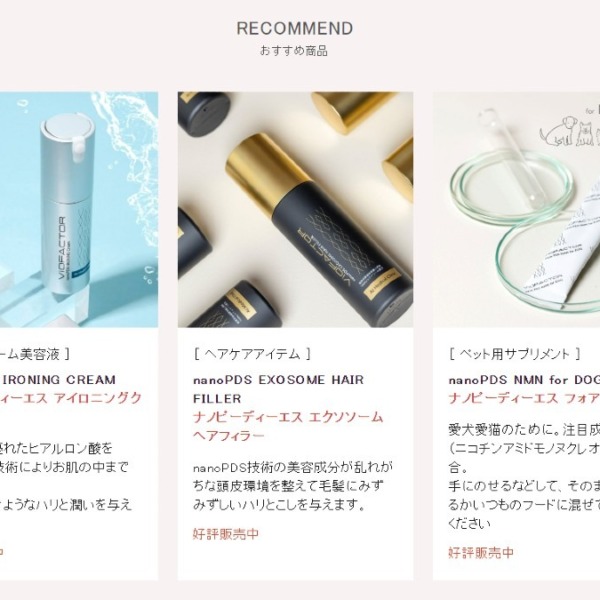
Task: Click the IRONING CREAM product title
Action: point(58,380)
